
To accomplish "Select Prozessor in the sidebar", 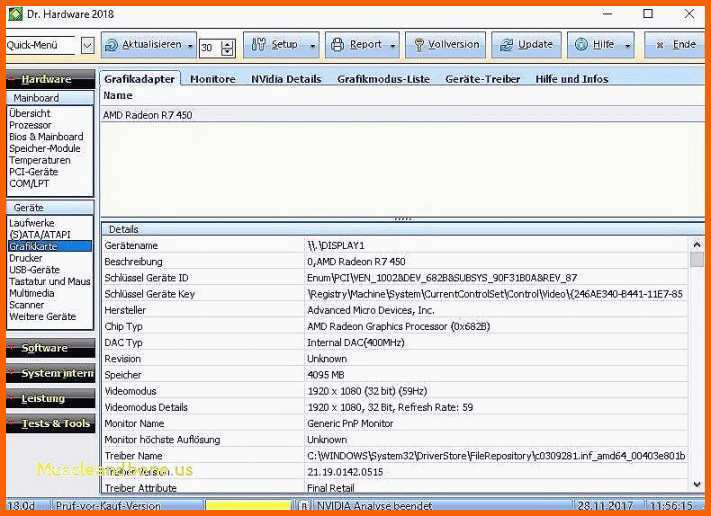I will click(x=30, y=125).
